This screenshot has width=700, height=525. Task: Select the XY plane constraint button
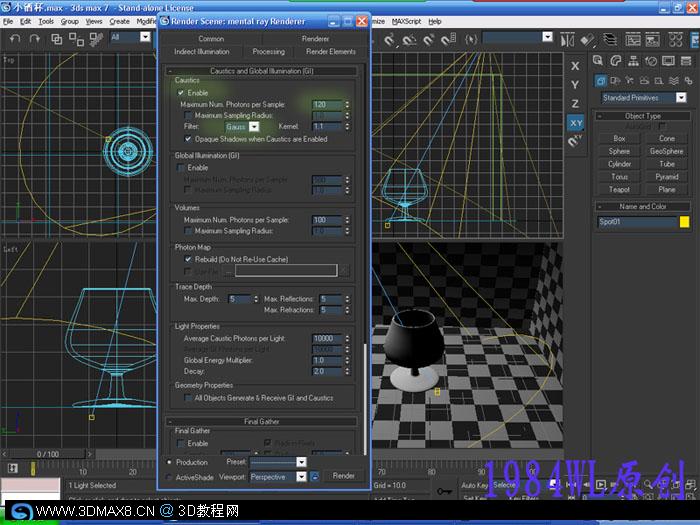pos(575,122)
